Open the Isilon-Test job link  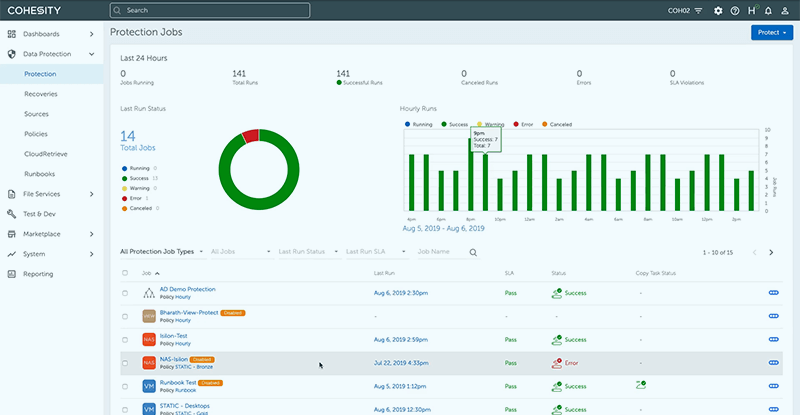pos(173,336)
